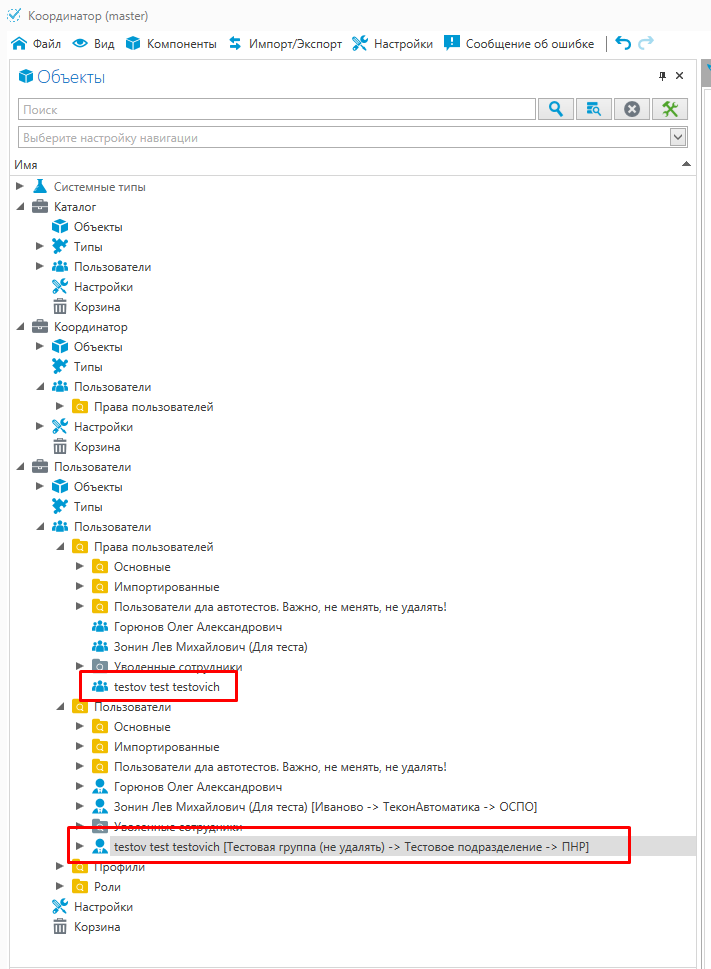Open the navigation settings dropdown
The height and width of the screenshot is (969, 711).
point(678,137)
